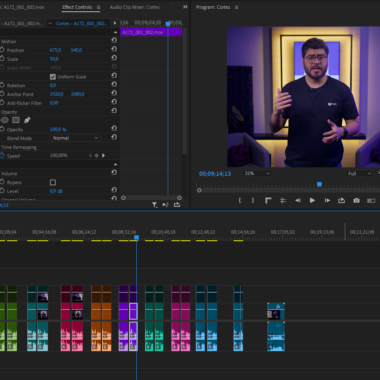Reset the Scale parameter
The height and width of the screenshot is (380, 380).
(114, 58)
